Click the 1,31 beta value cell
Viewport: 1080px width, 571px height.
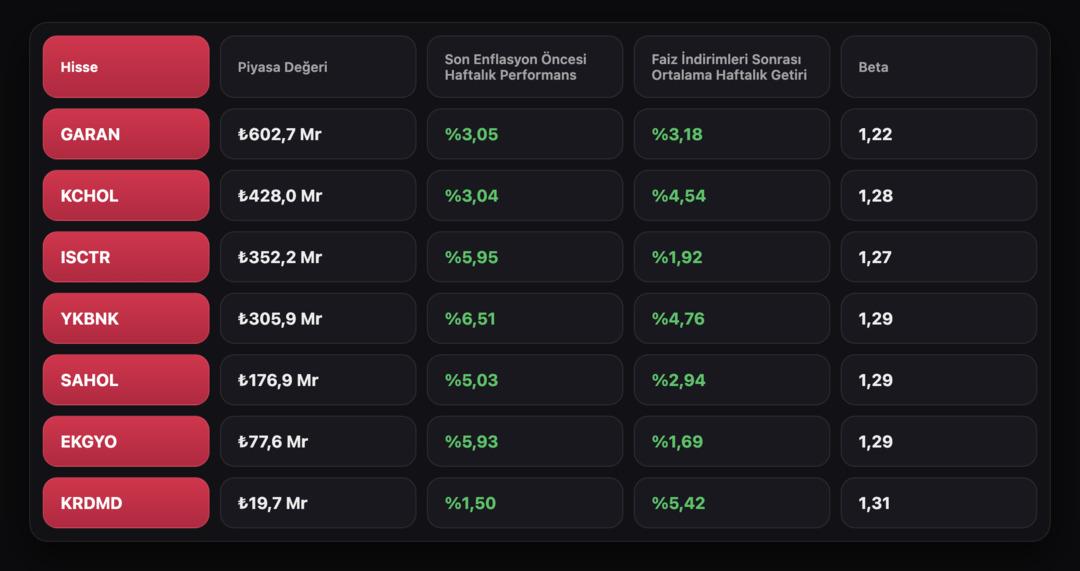(938, 503)
